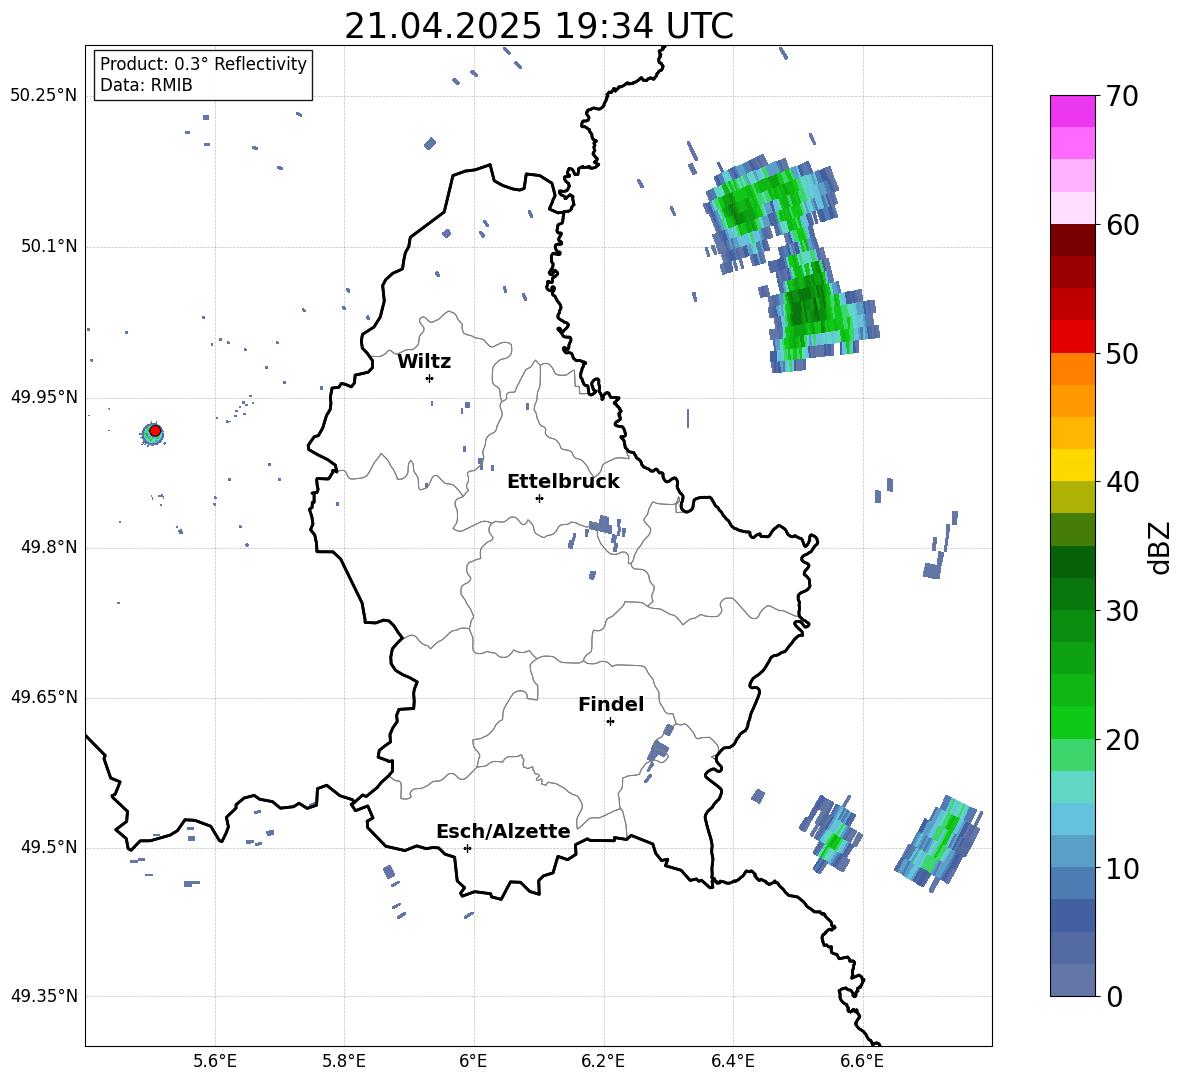This screenshot has width=1184, height=1081.
Task: Click the 6.2°E longitude label
Action: pos(603,1061)
